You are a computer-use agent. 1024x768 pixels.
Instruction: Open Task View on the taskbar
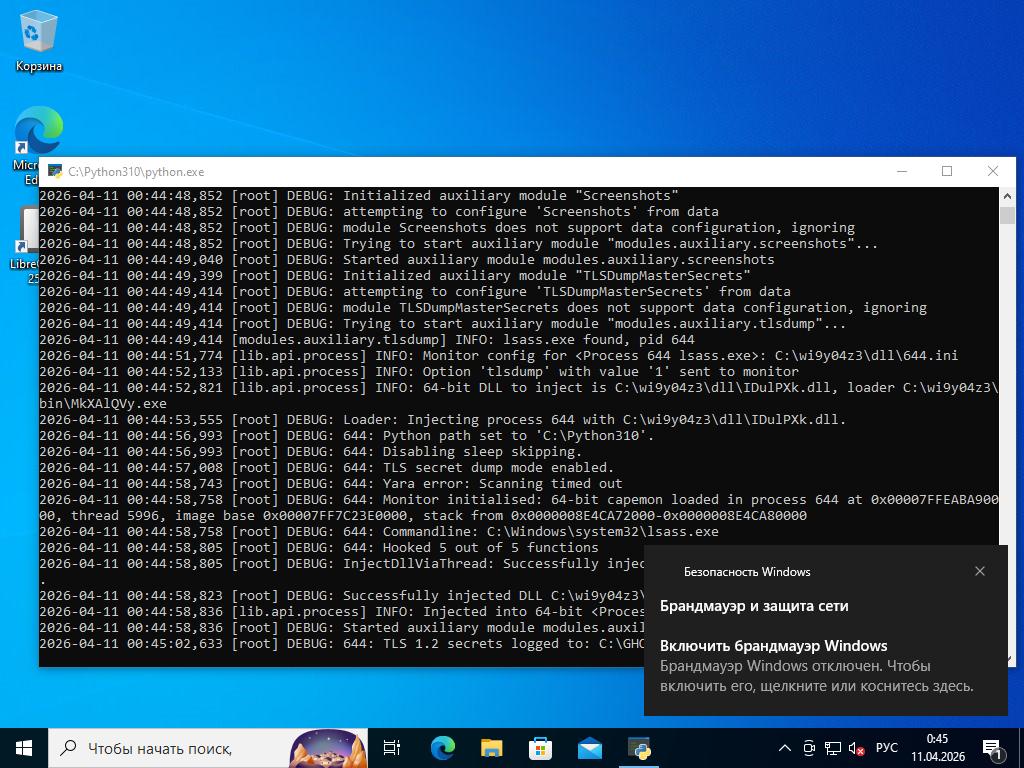click(x=392, y=748)
